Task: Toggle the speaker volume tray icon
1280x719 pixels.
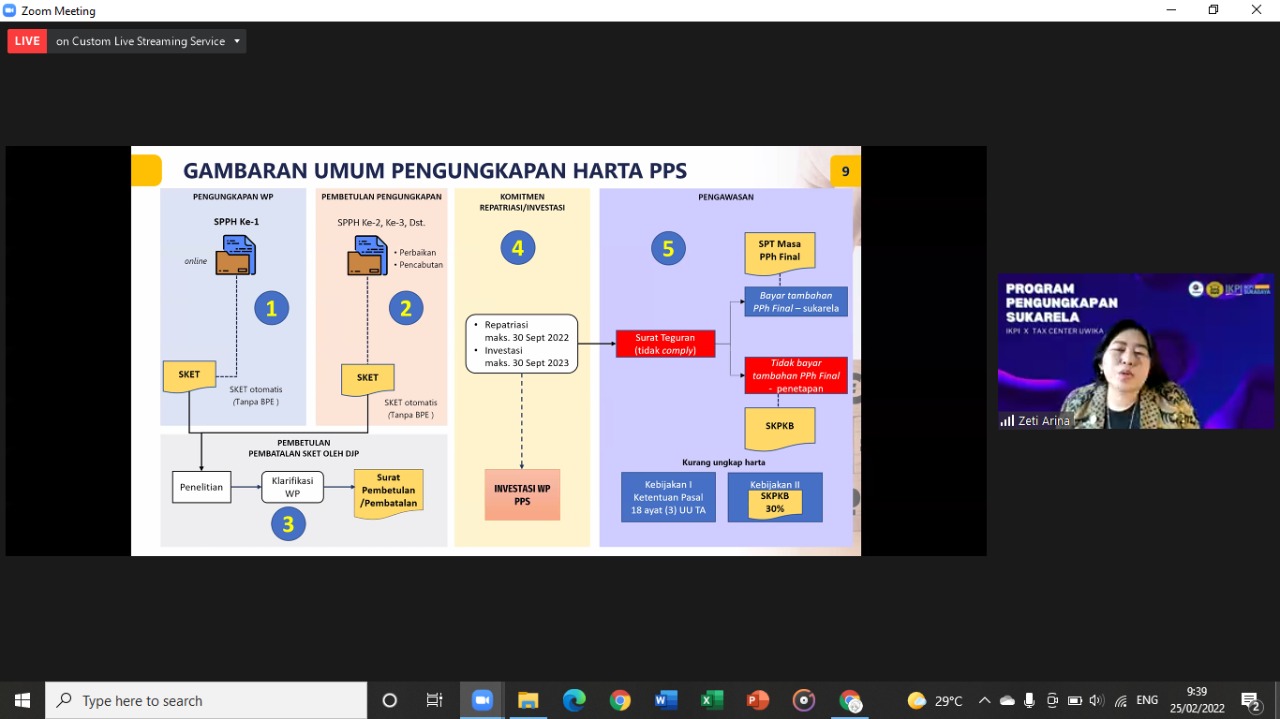Action: [1097, 701]
